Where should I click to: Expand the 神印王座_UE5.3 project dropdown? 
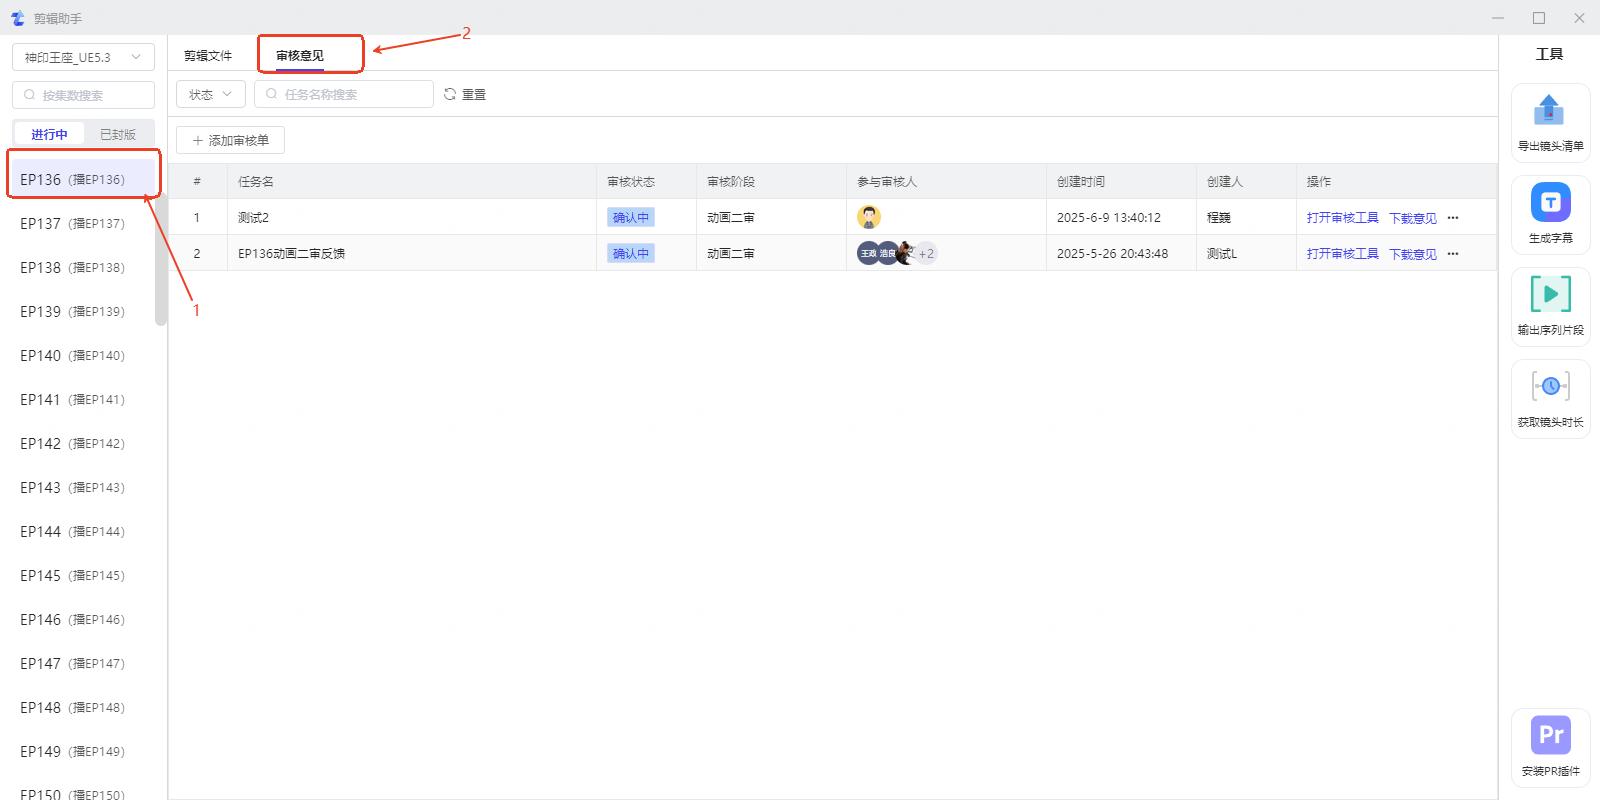83,58
